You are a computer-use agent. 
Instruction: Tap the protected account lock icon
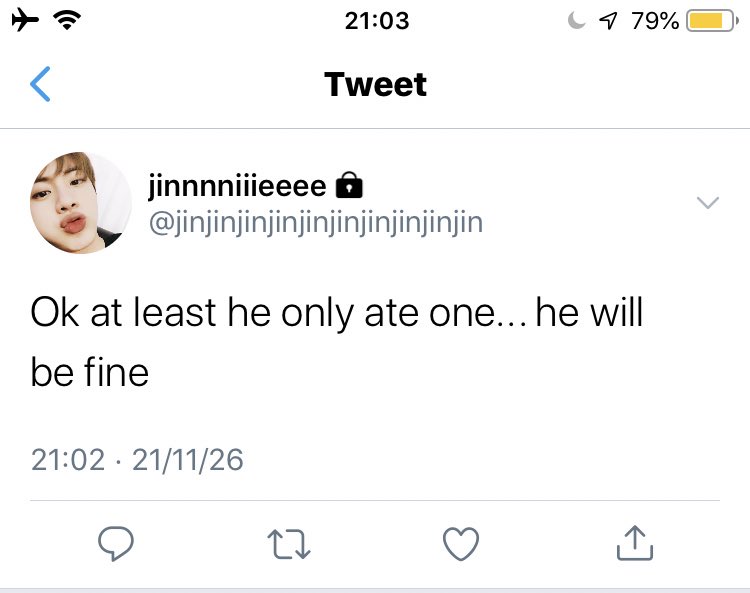(x=349, y=186)
